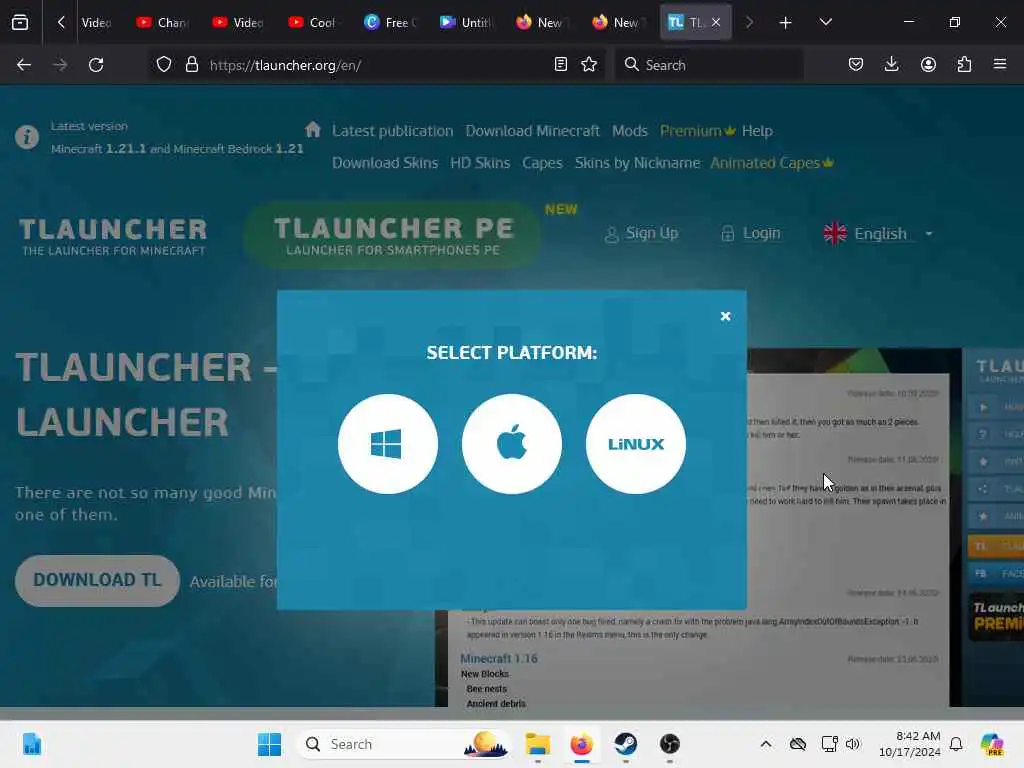Show hidden system tray icons chevron

coord(765,744)
